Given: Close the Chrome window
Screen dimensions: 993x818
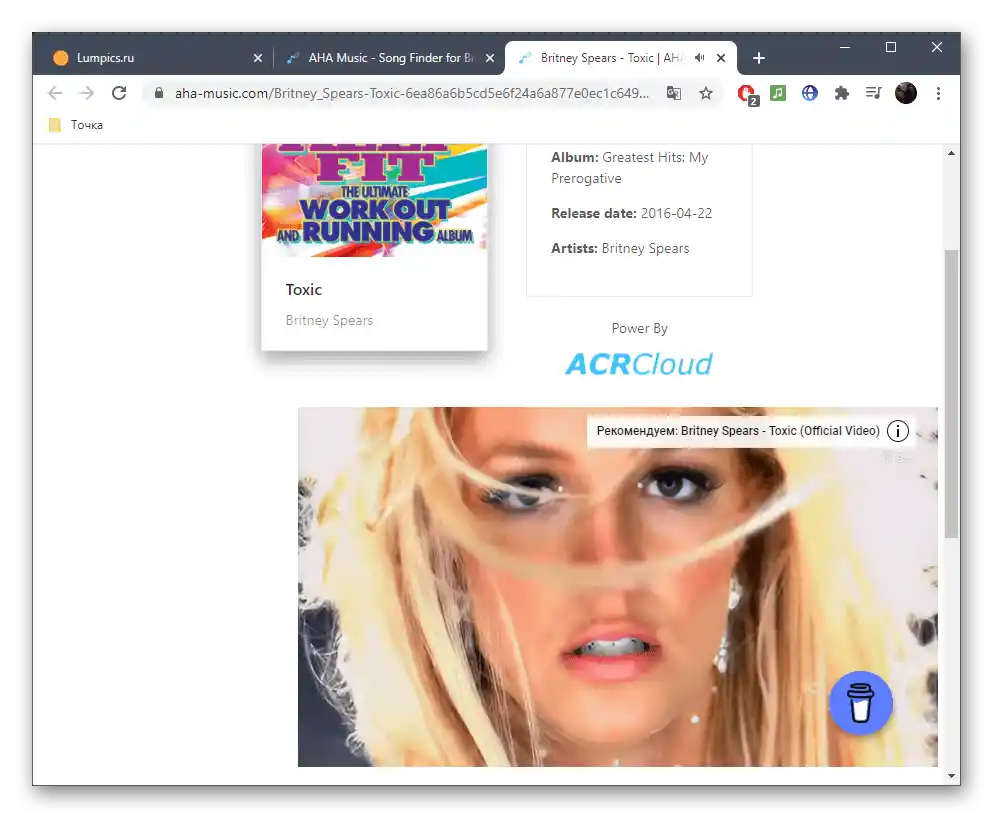Looking at the screenshot, I should [x=937, y=47].
